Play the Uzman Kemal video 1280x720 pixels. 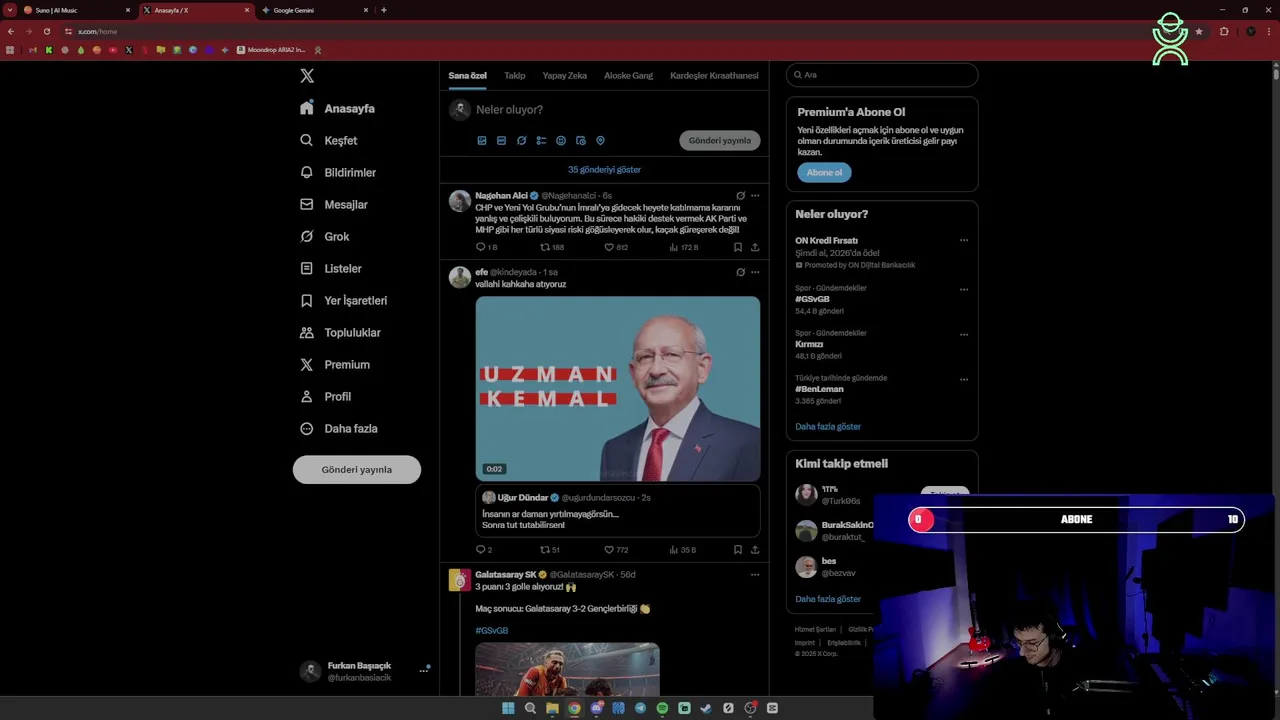tap(618, 389)
